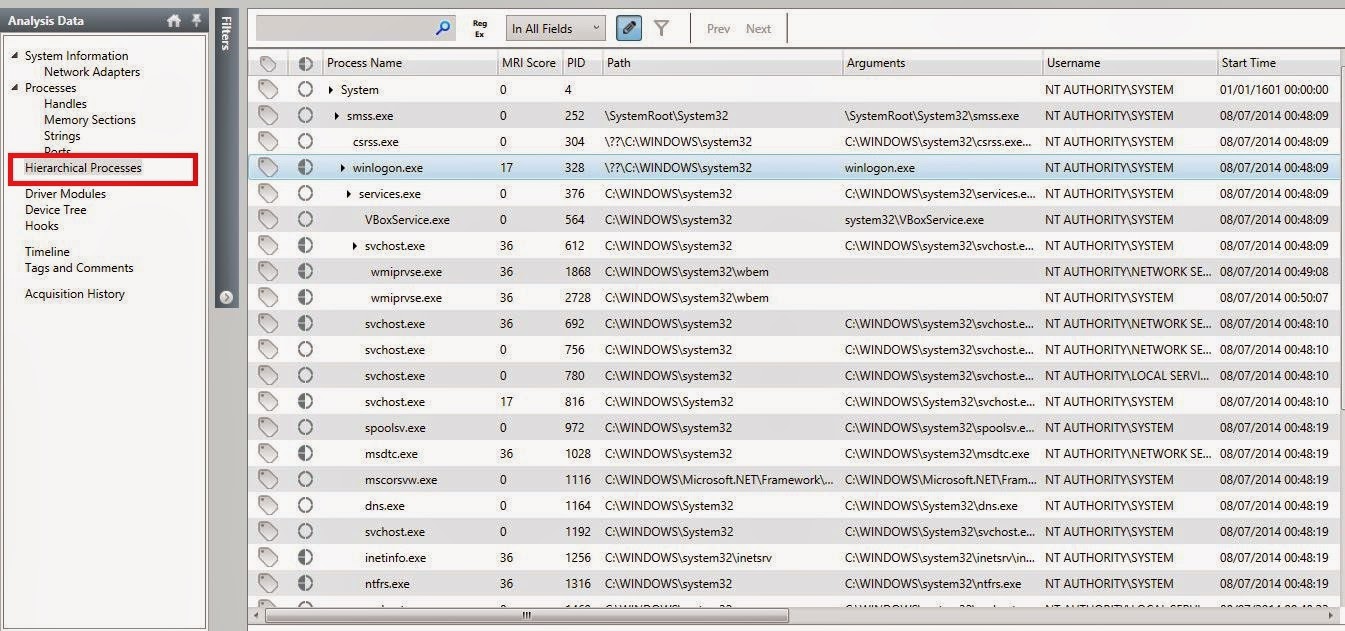Image resolution: width=1345 pixels, height=631 pixels.
Task: Click the tag icon on msdtc.exe row
Action: (x=267, y=454)
